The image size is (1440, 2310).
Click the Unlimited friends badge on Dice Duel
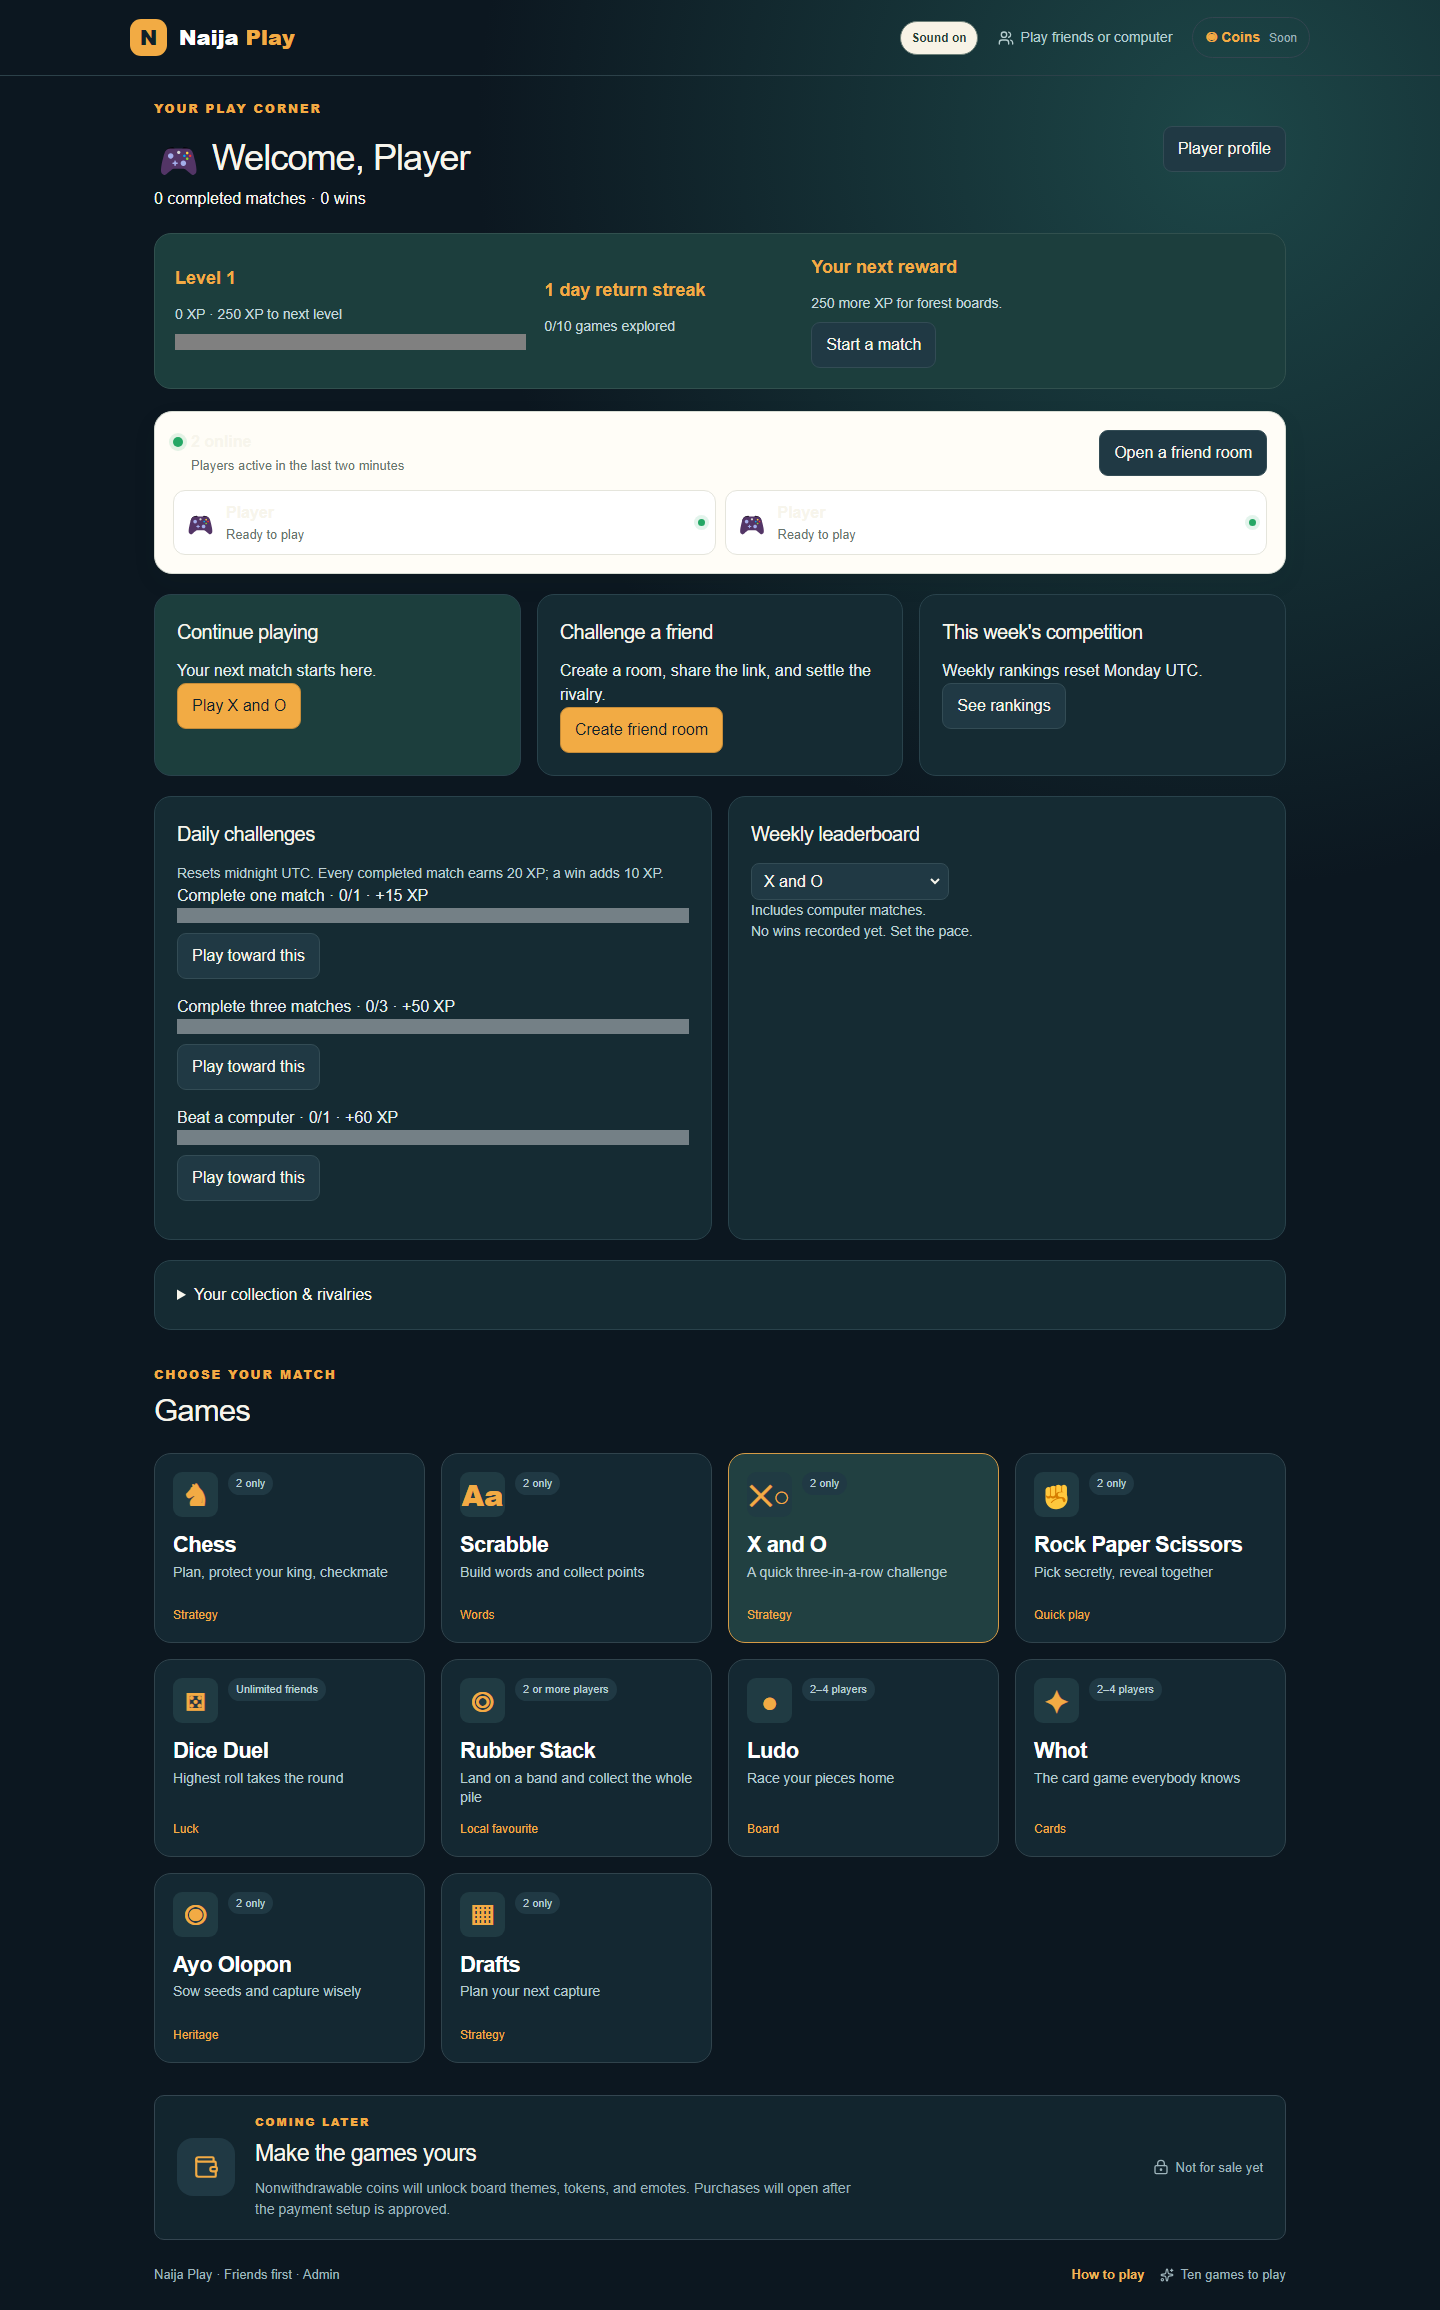(277, 1690)
